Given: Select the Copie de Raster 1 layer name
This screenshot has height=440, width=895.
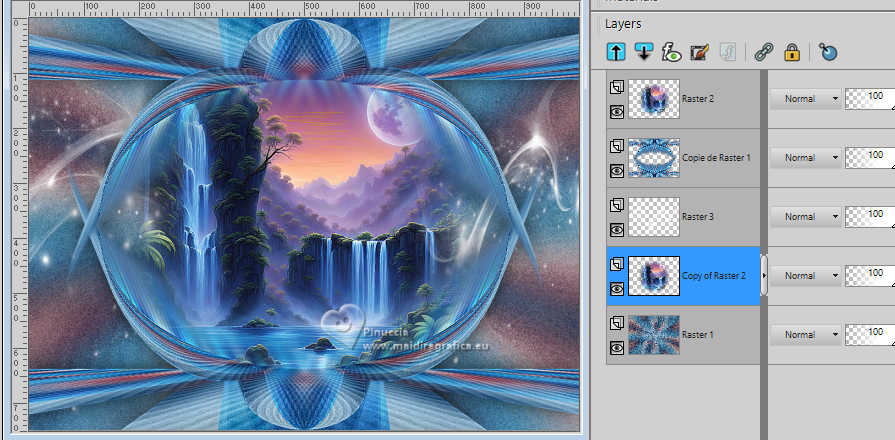Looking at the screenshot, I should tap(716, 158).
